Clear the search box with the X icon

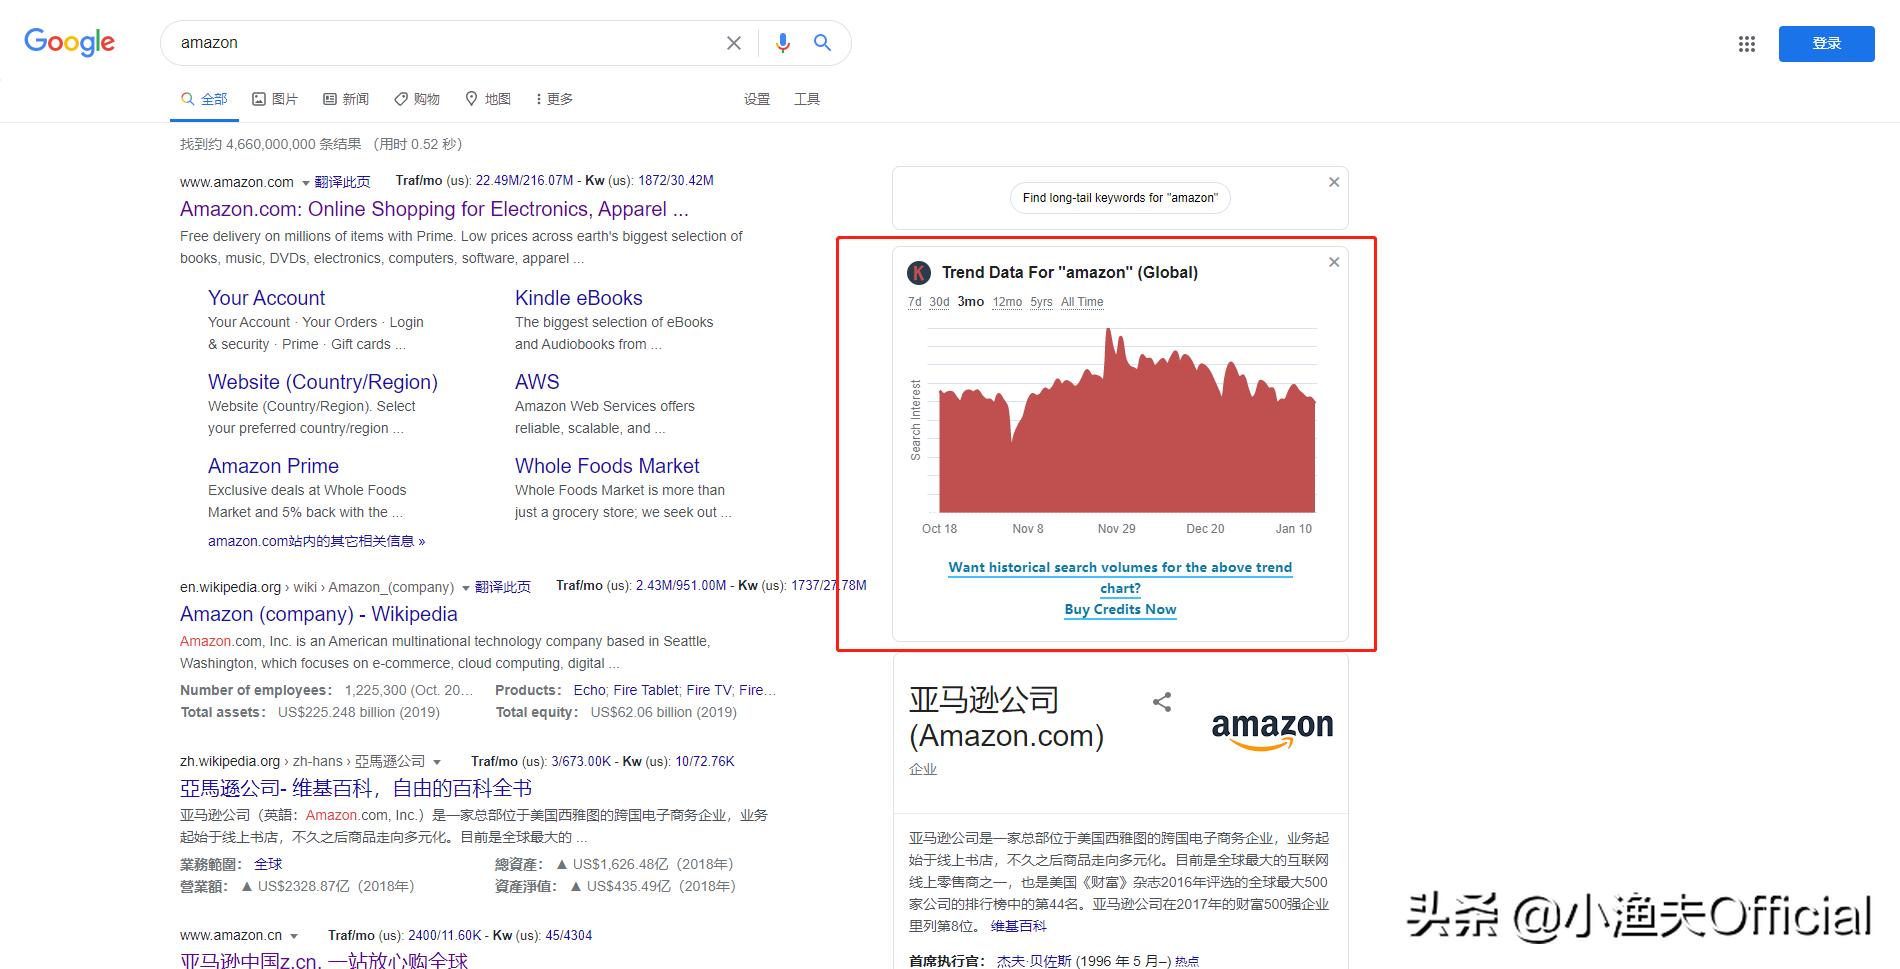coord(734,42)
